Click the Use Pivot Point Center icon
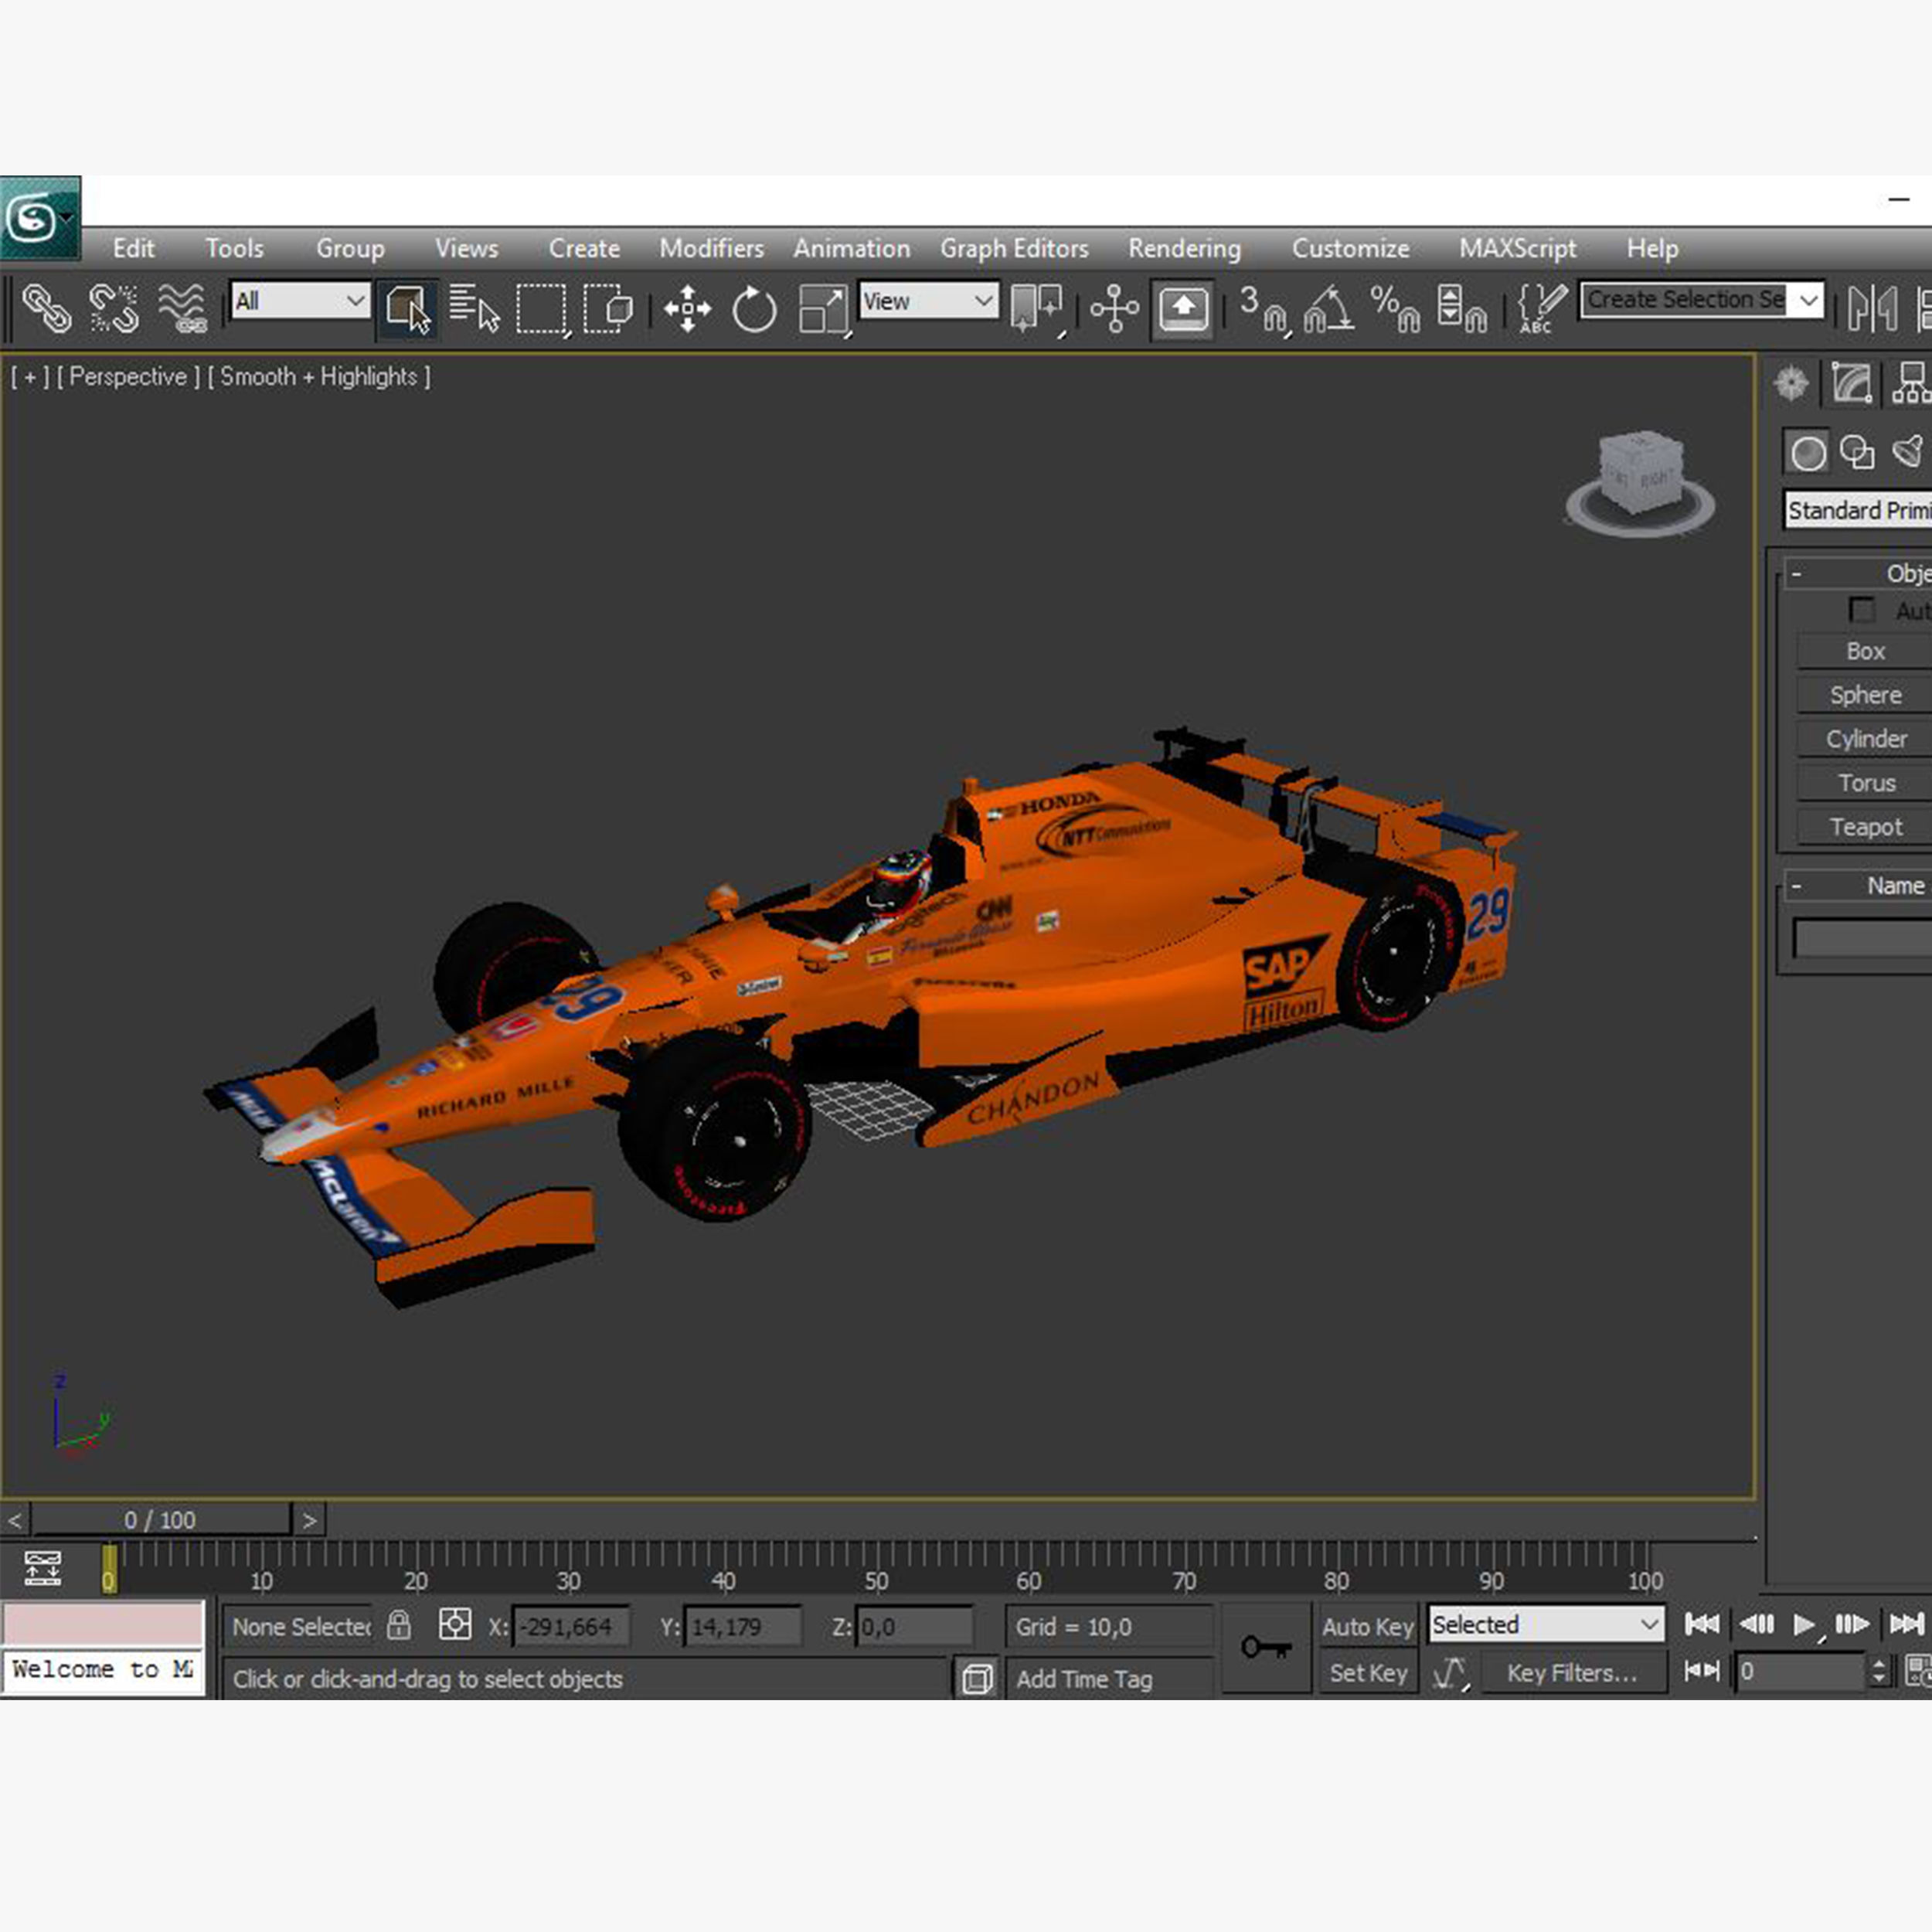 [x=1036, y=308]
